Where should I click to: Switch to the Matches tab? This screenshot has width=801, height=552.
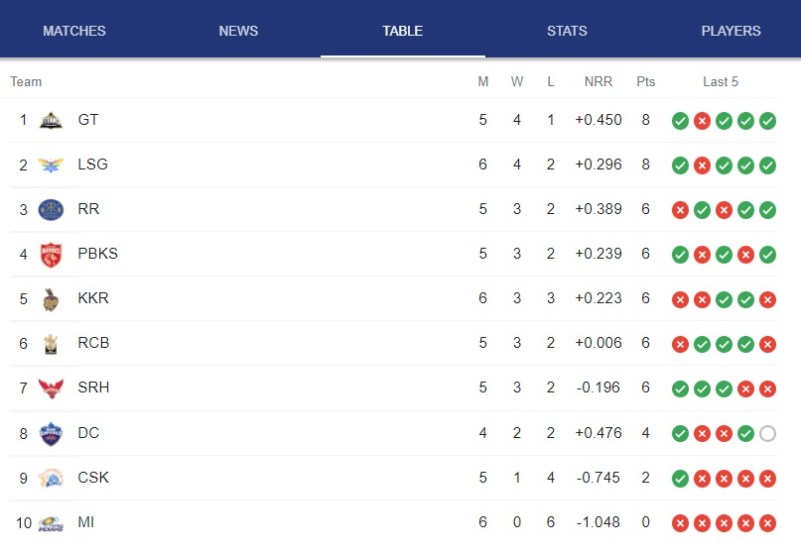[x=74, y=31]
